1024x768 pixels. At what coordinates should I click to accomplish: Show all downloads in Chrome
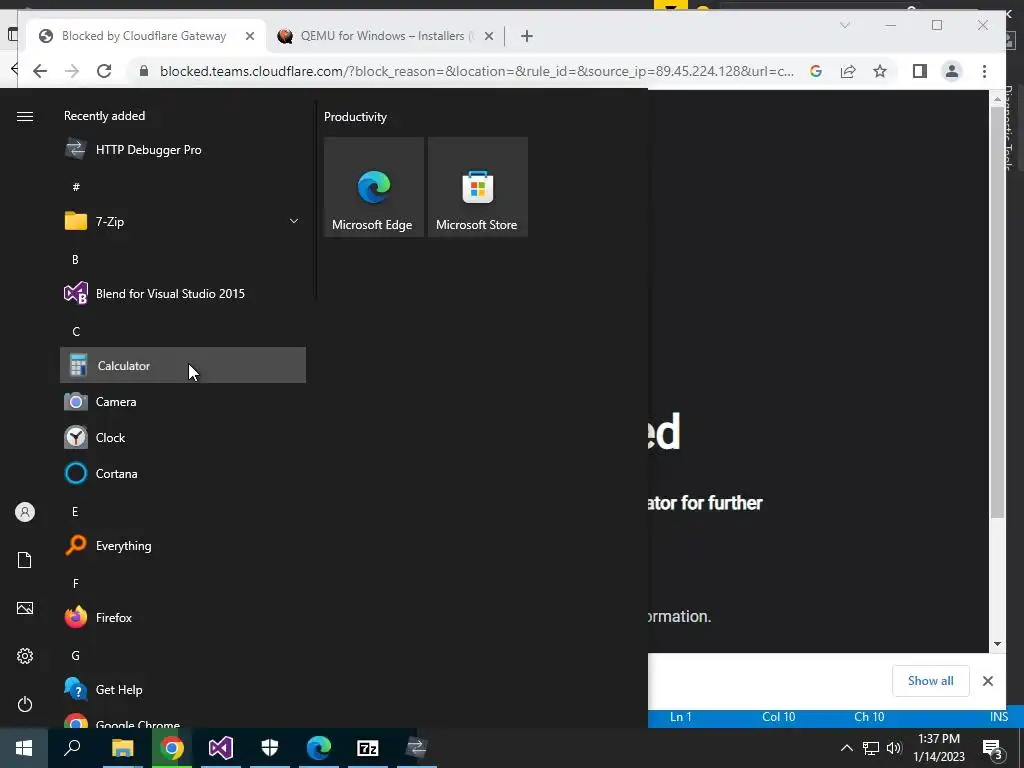tap(931, 680)
